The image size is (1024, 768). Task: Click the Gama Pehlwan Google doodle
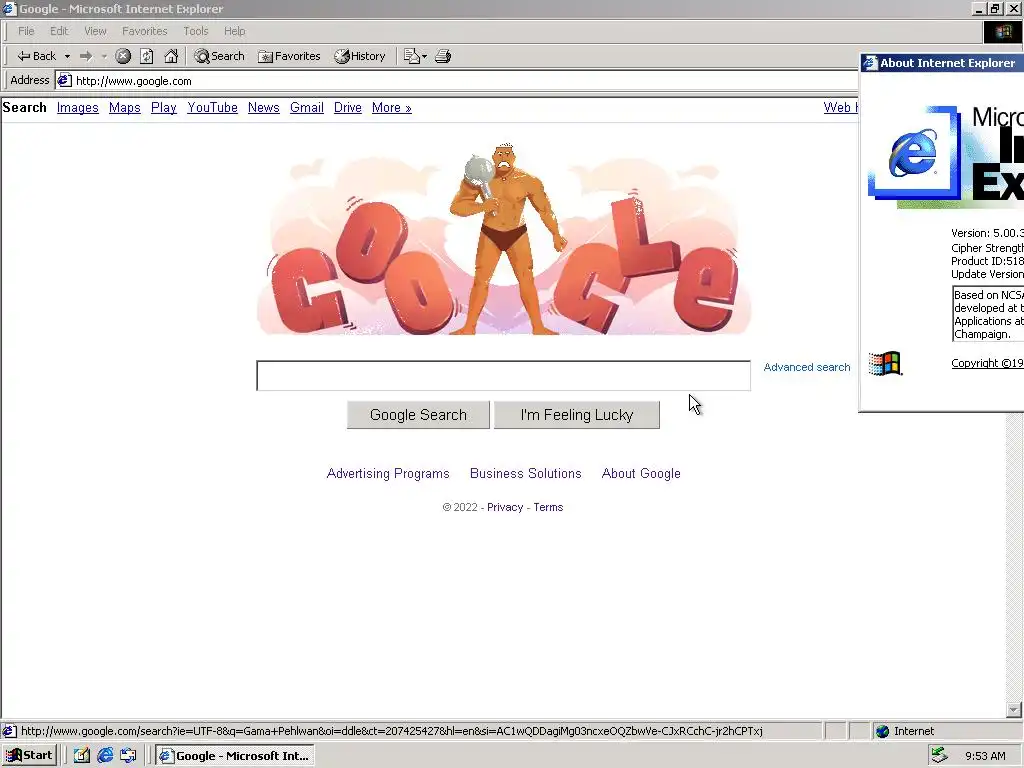click(504, 238)
